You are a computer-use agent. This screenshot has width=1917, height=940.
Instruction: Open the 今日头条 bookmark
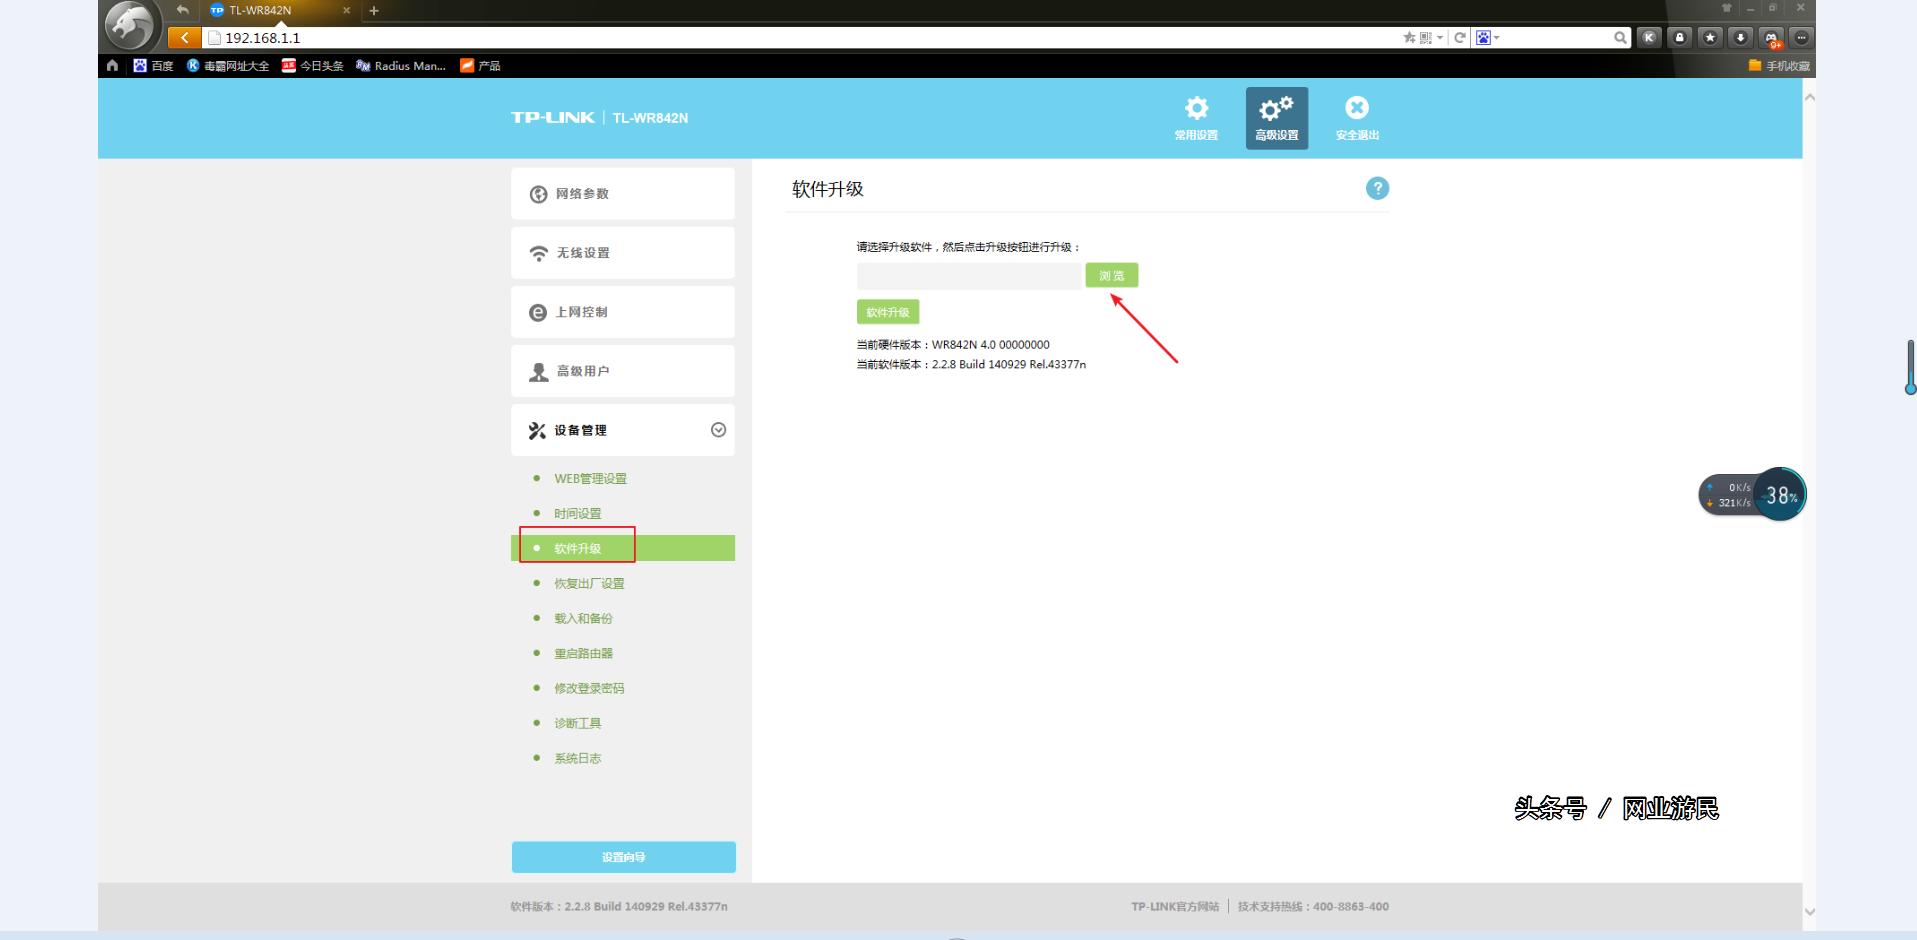(x=313, y=66)
